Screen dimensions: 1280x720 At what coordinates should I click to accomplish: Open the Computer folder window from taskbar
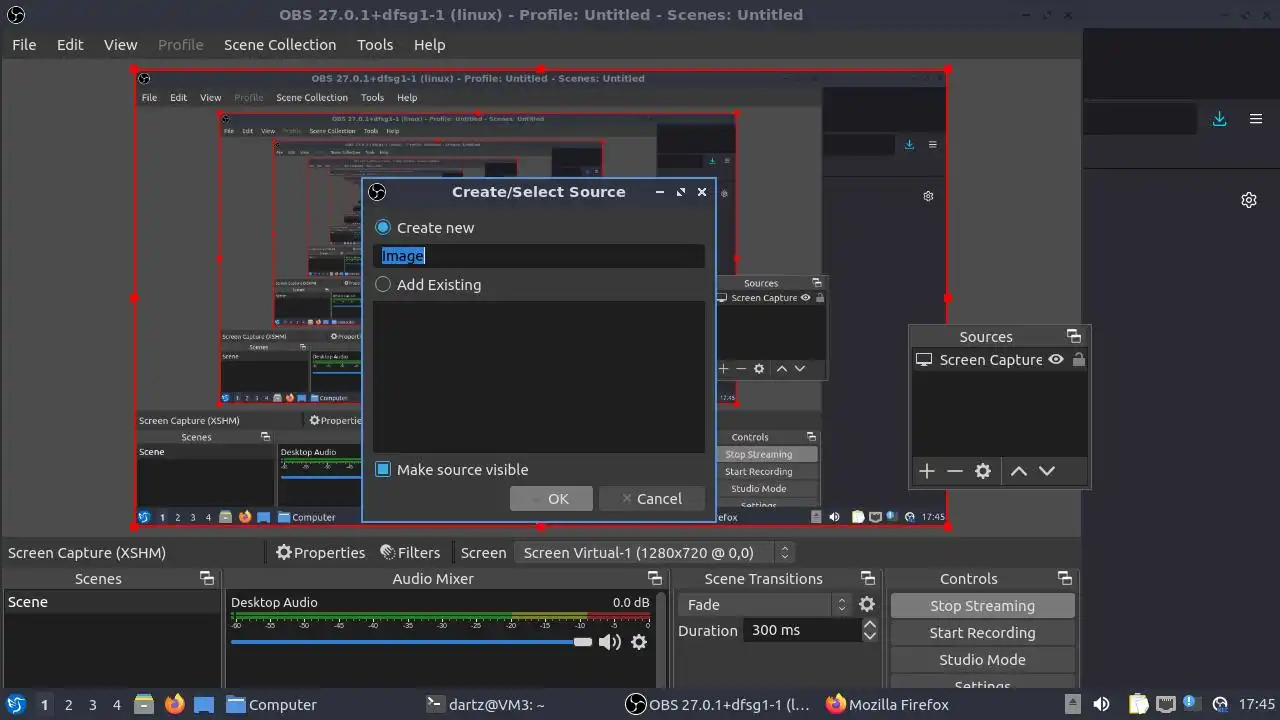271,704
